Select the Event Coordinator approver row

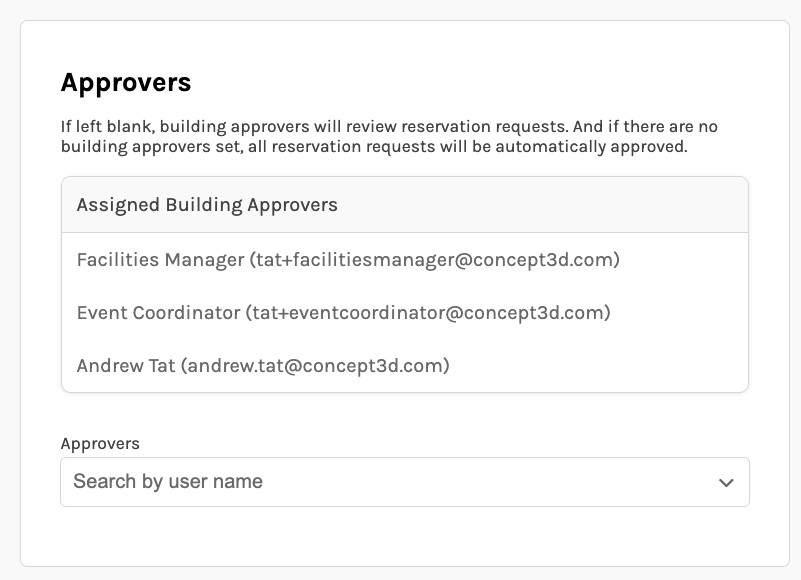click(404, 313)
